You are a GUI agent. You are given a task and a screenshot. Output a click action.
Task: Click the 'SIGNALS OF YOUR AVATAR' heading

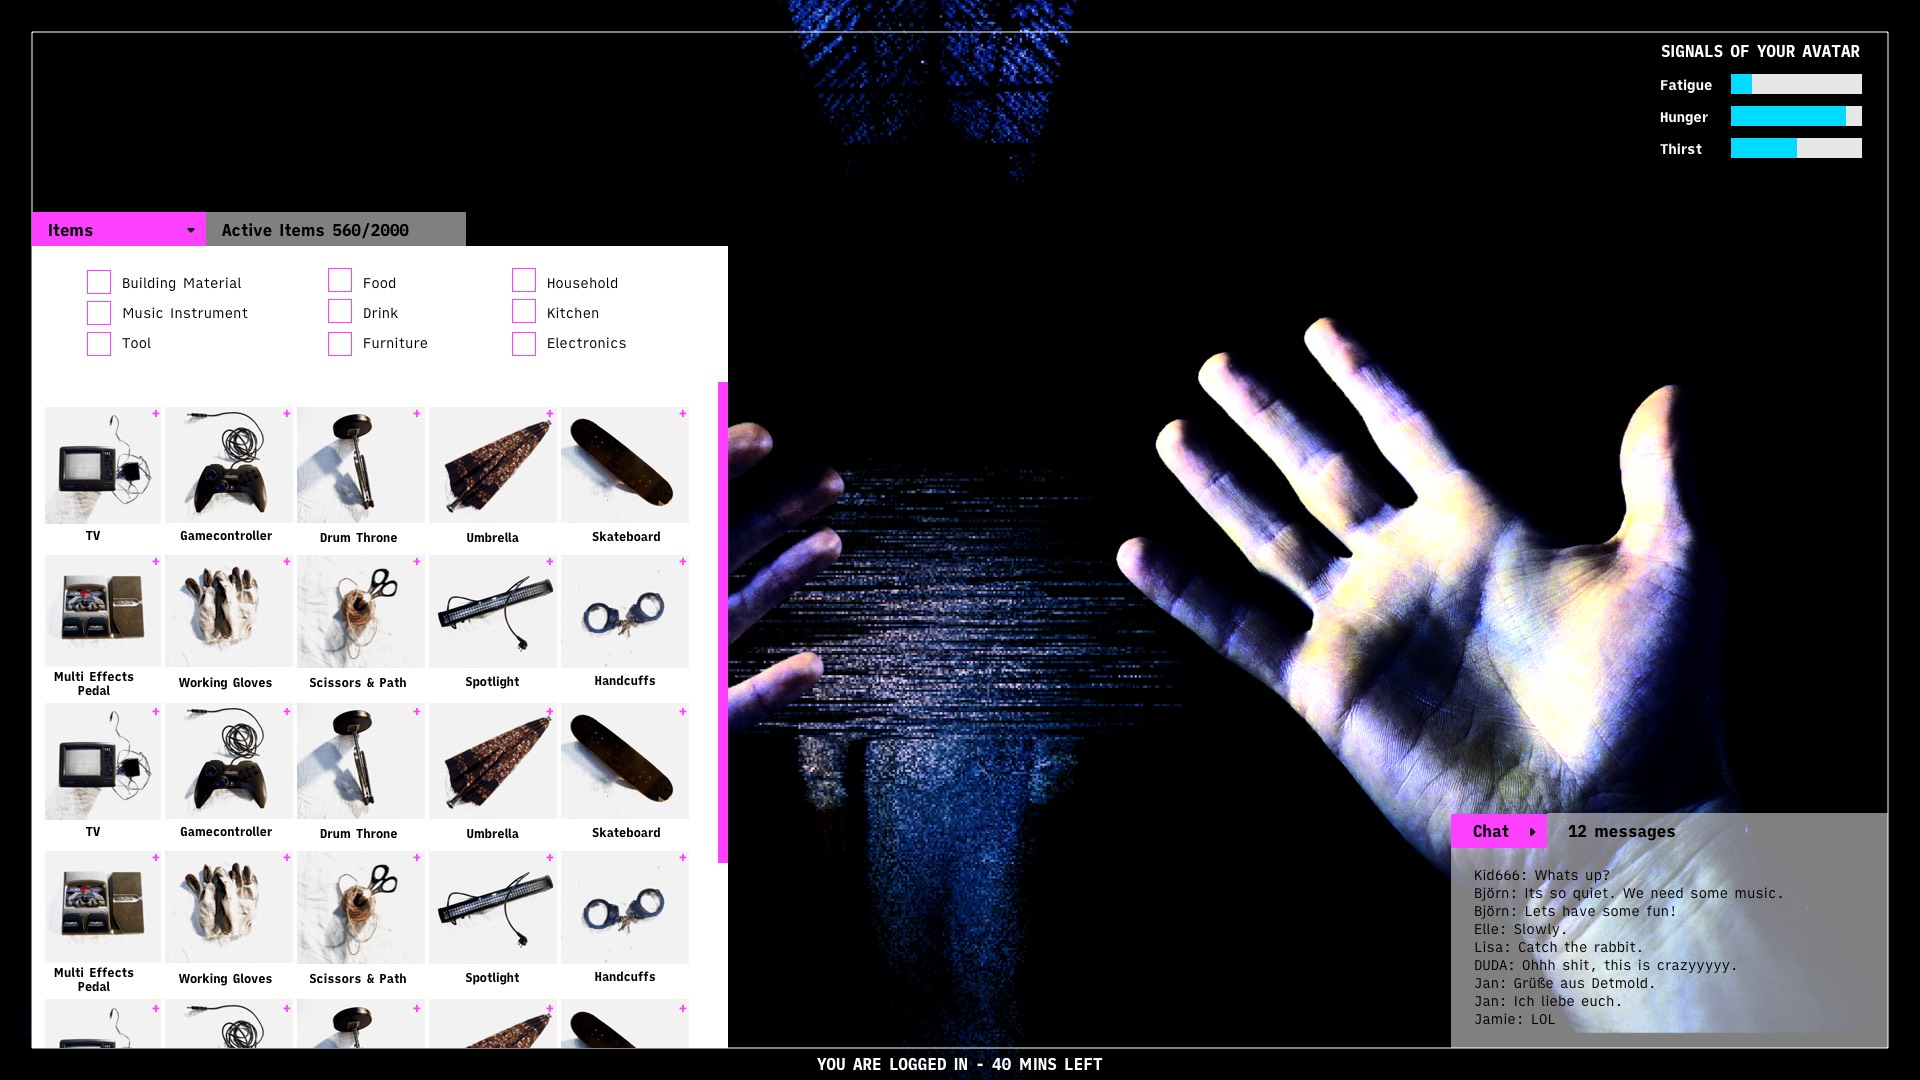(x=1760, y=51)
